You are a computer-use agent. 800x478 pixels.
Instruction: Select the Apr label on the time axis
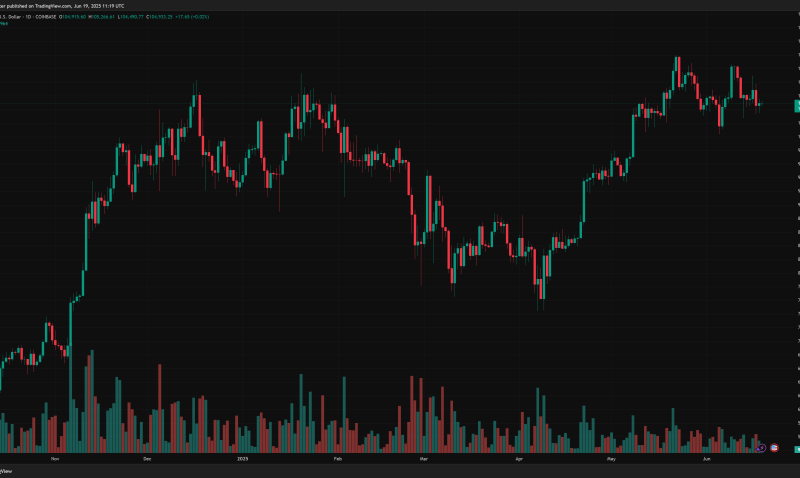pos(519,459)
